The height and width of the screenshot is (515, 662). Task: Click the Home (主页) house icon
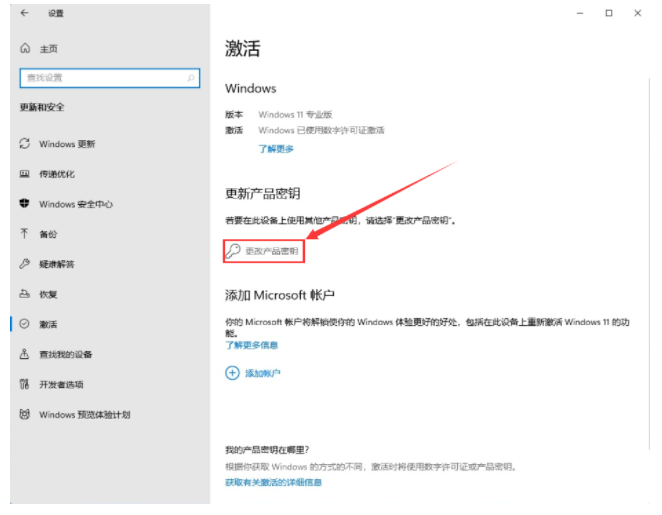[25, 48]
